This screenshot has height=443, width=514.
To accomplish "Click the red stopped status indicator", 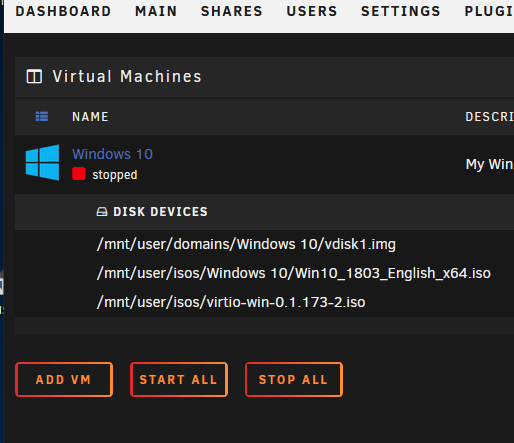I will click(x=79, y=174).
